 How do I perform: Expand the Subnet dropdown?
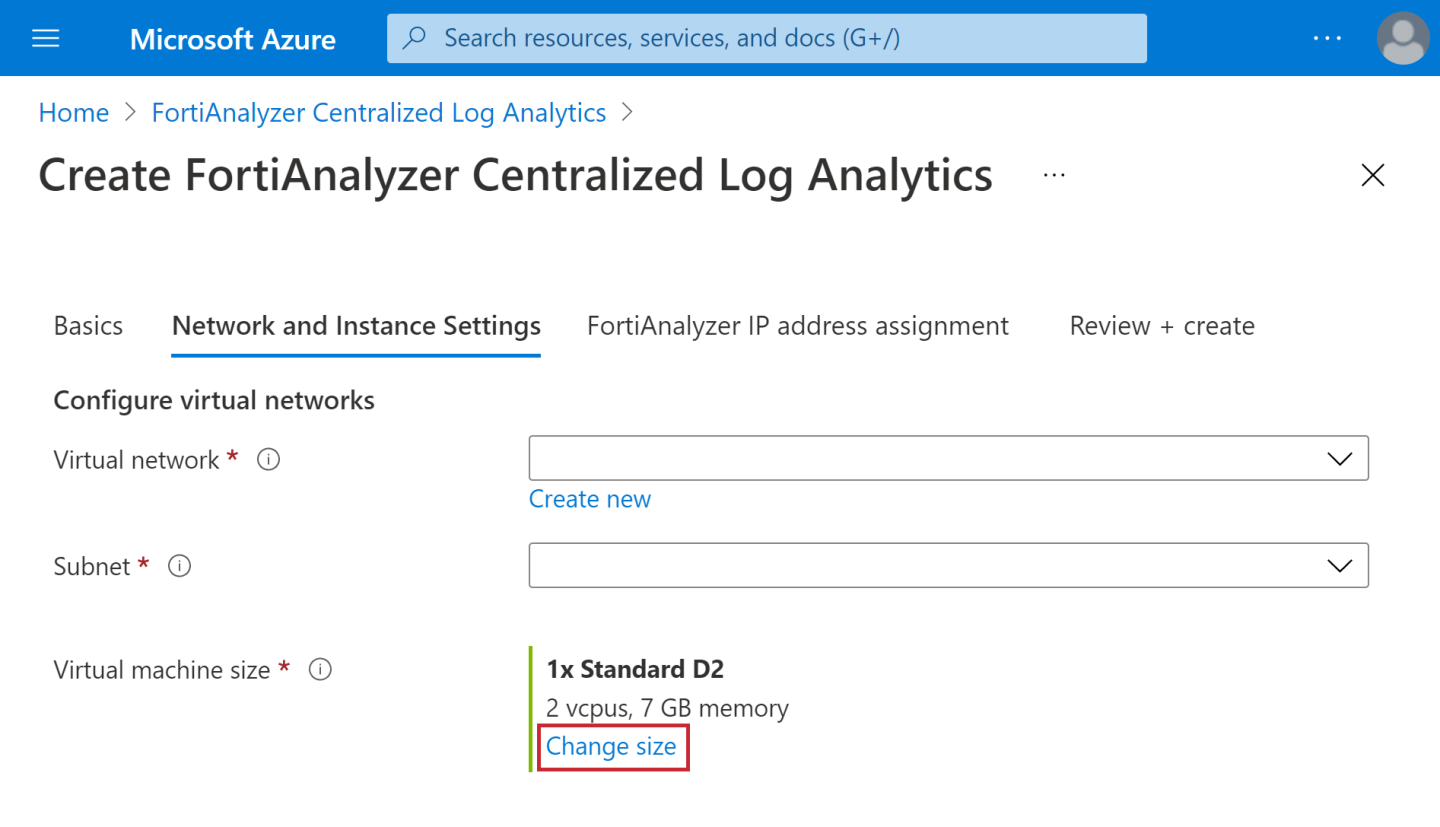(947, 565)
